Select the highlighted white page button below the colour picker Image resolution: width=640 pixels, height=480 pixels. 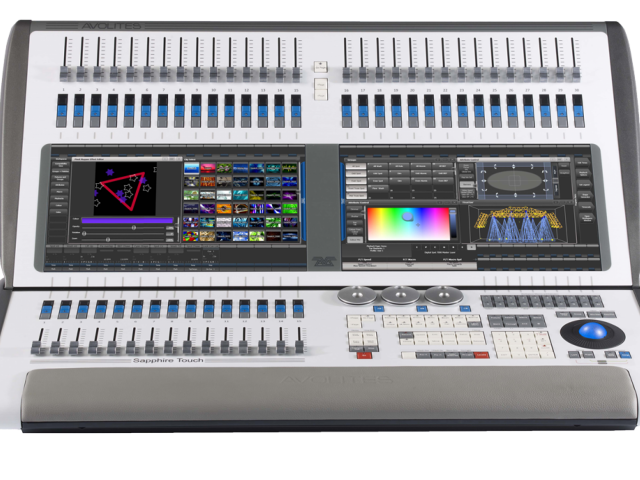[471, 247]
